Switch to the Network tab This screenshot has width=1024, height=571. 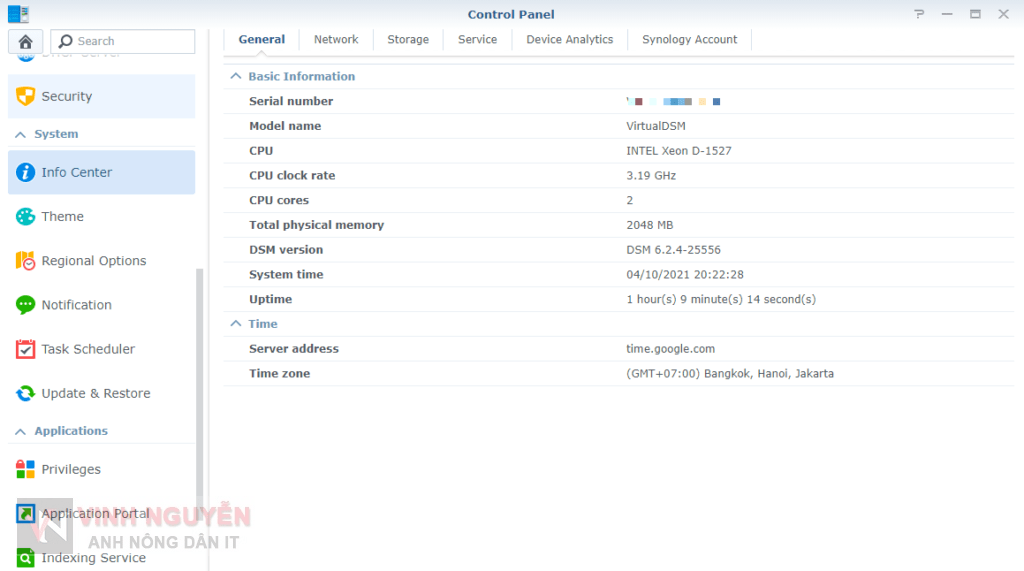click(x=335, y=39)
